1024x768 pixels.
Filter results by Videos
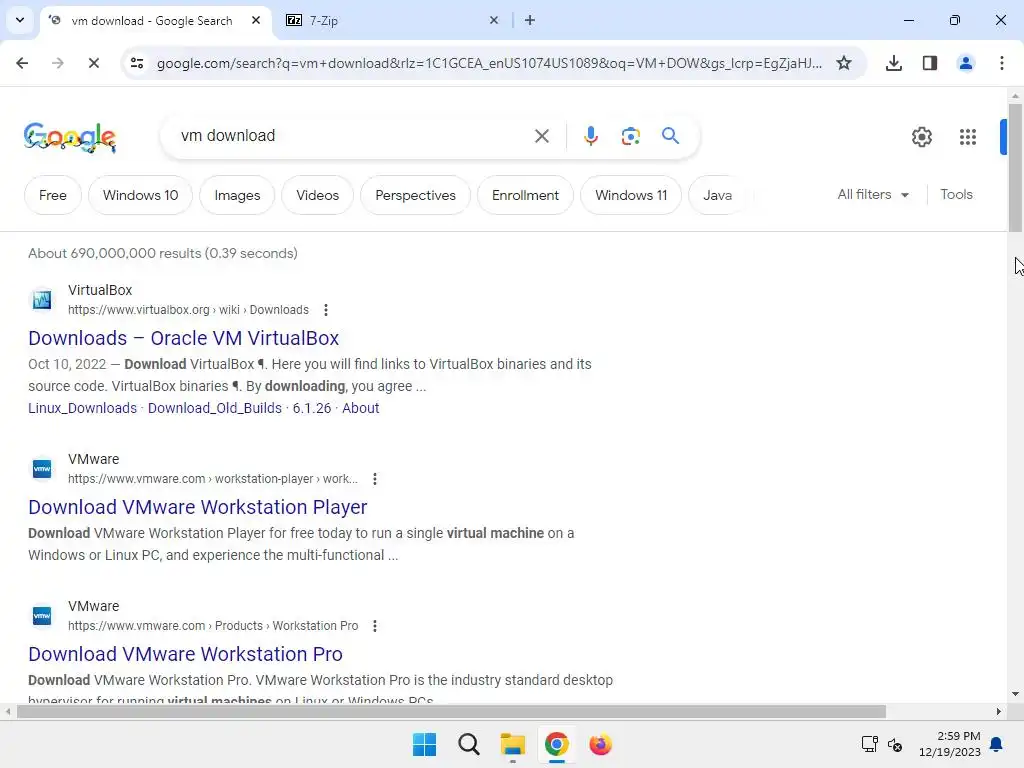317,195
